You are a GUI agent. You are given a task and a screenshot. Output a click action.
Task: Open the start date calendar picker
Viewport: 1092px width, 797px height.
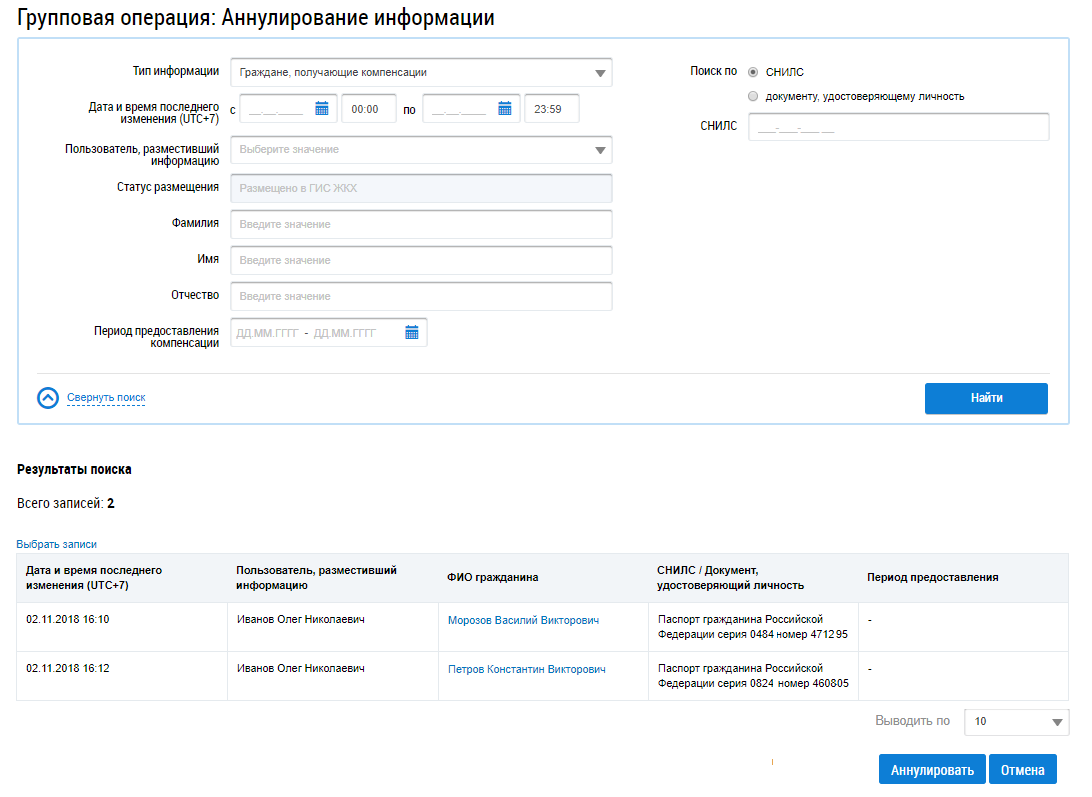[x=322, y=109]
